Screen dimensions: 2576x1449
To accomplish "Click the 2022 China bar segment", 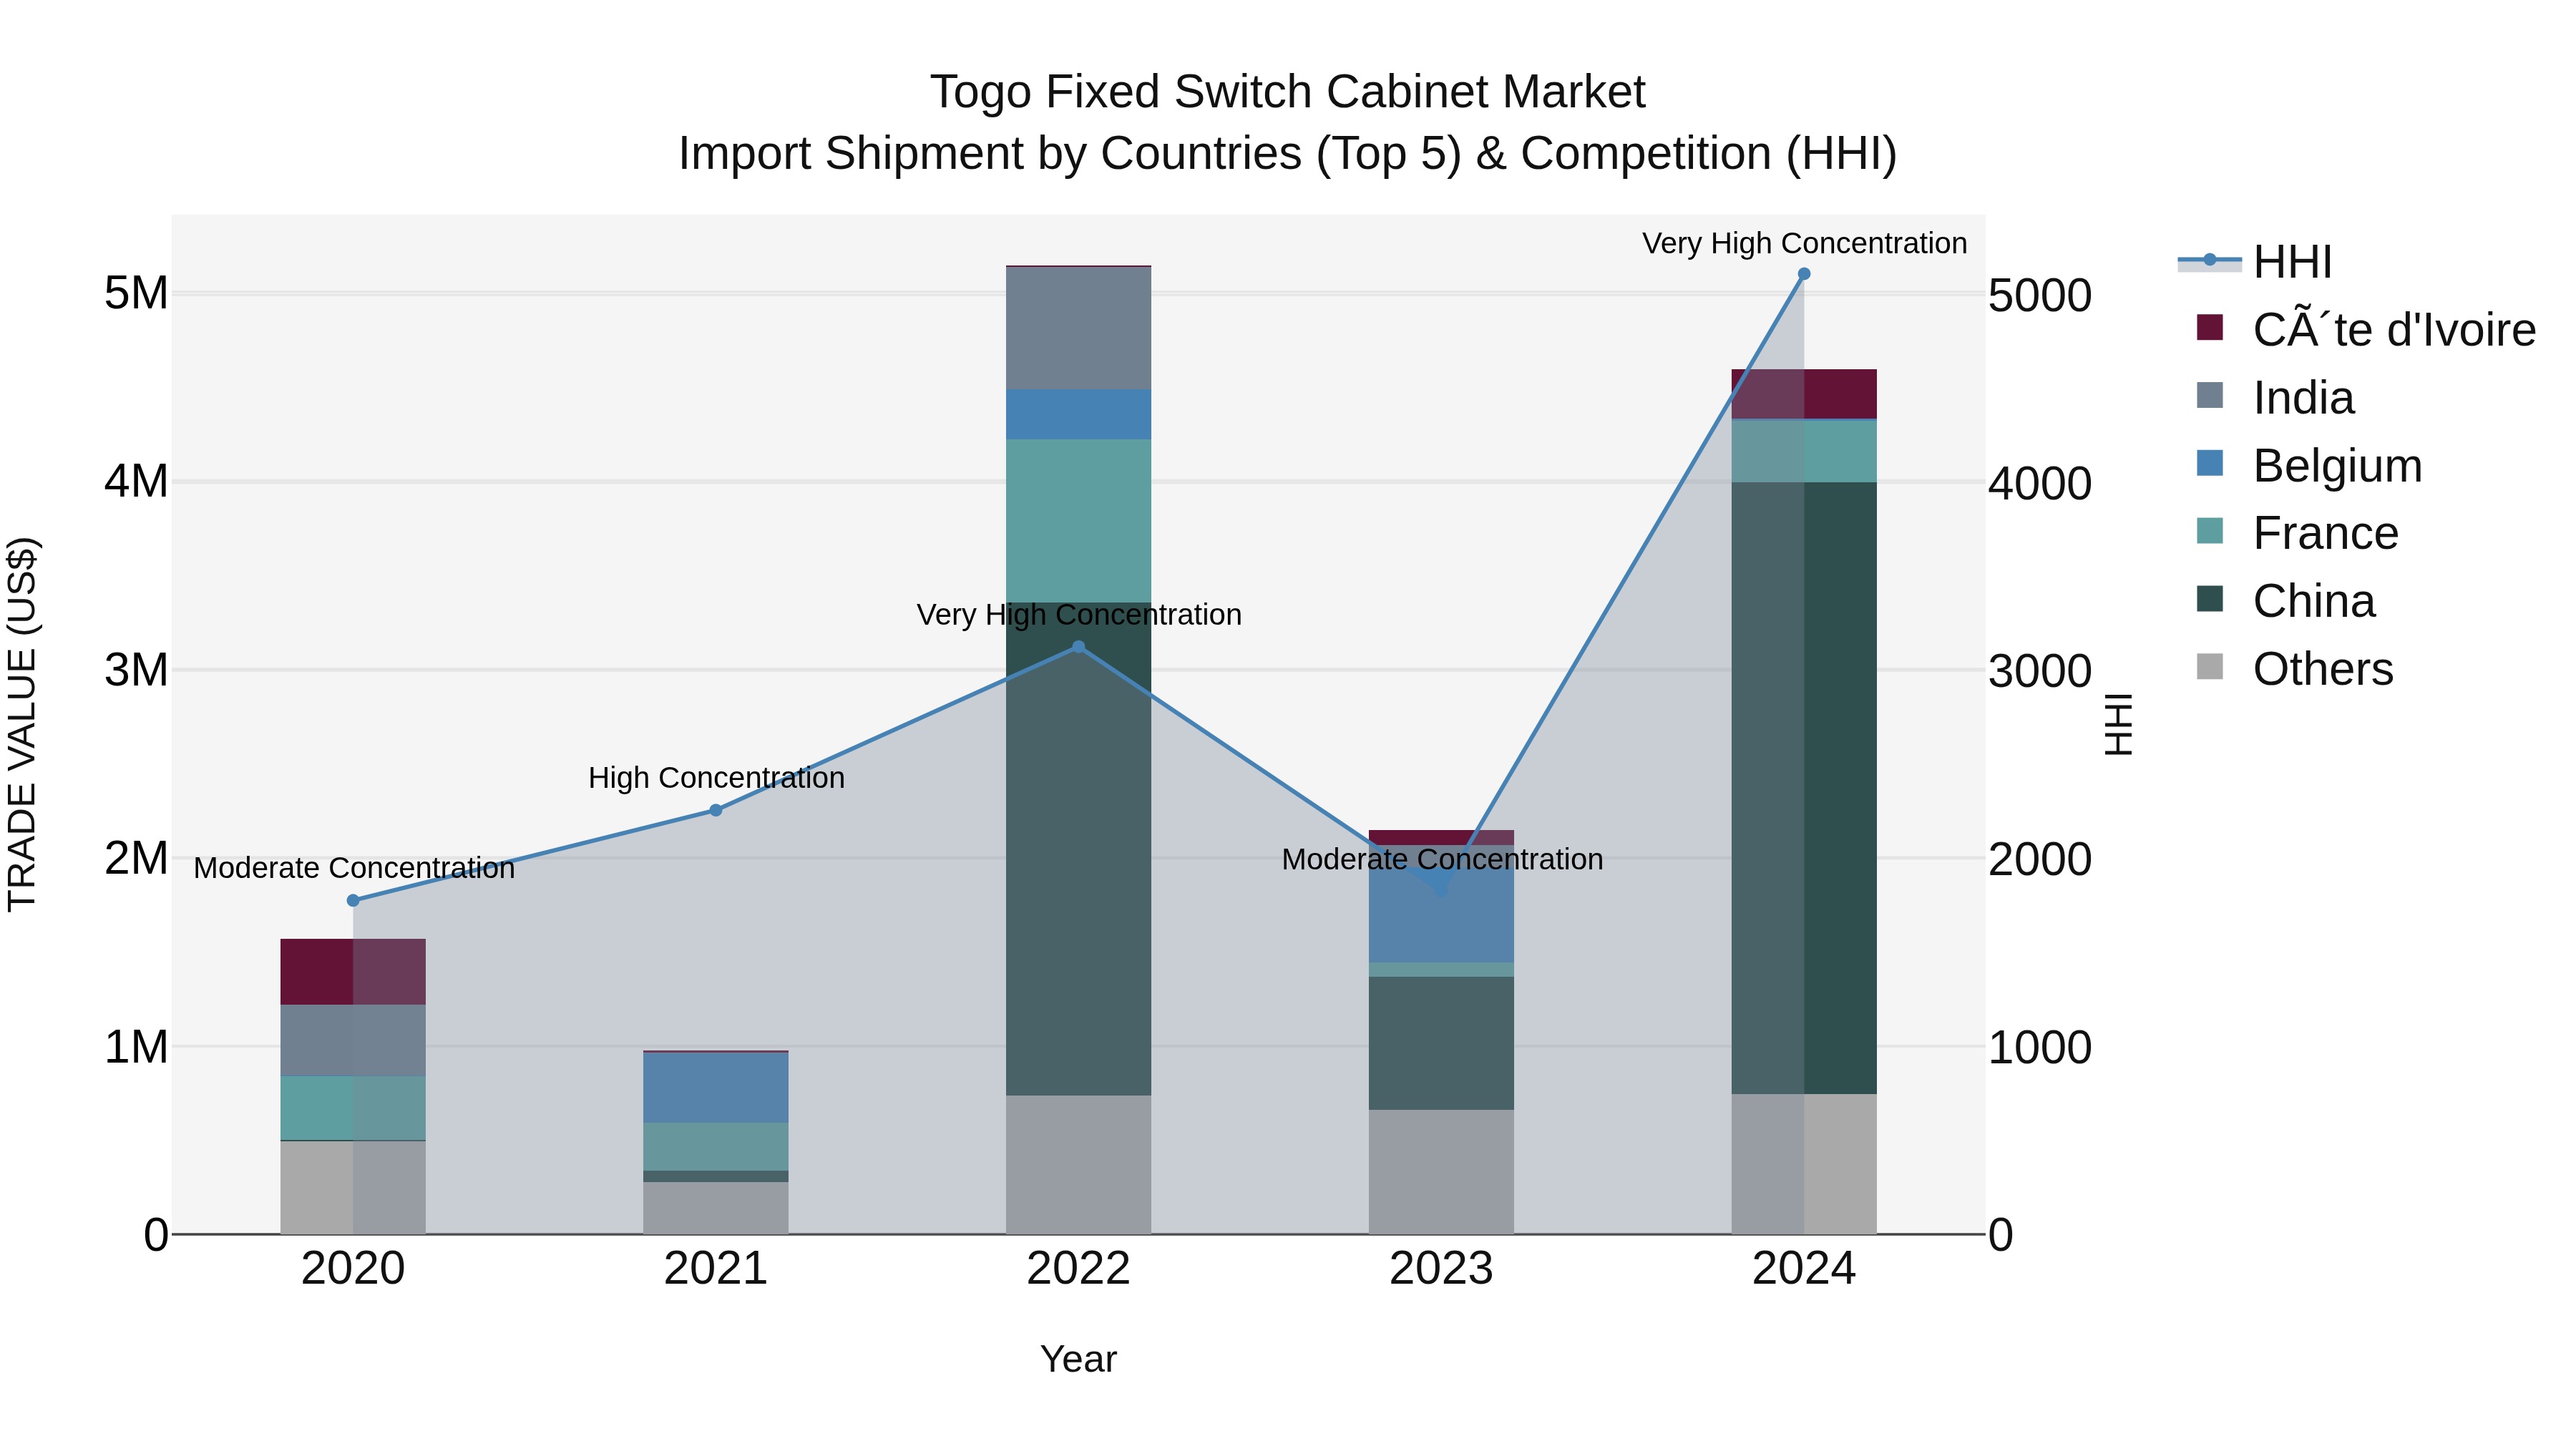I will 1078,849.
